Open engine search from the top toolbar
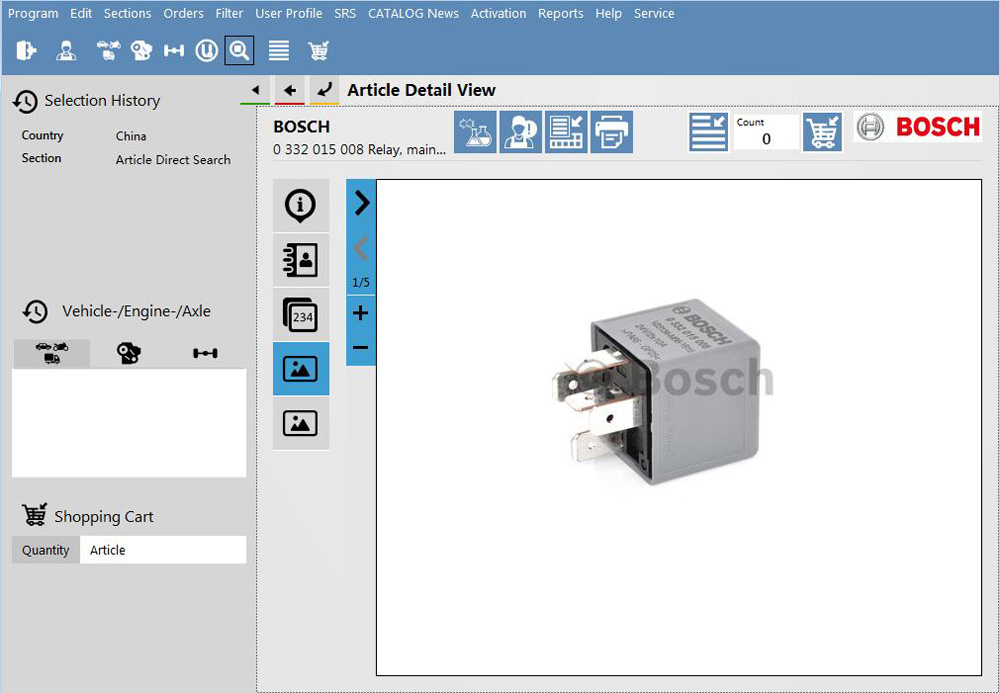This screenshot has width=1000, height=693. tap(141, 50)
